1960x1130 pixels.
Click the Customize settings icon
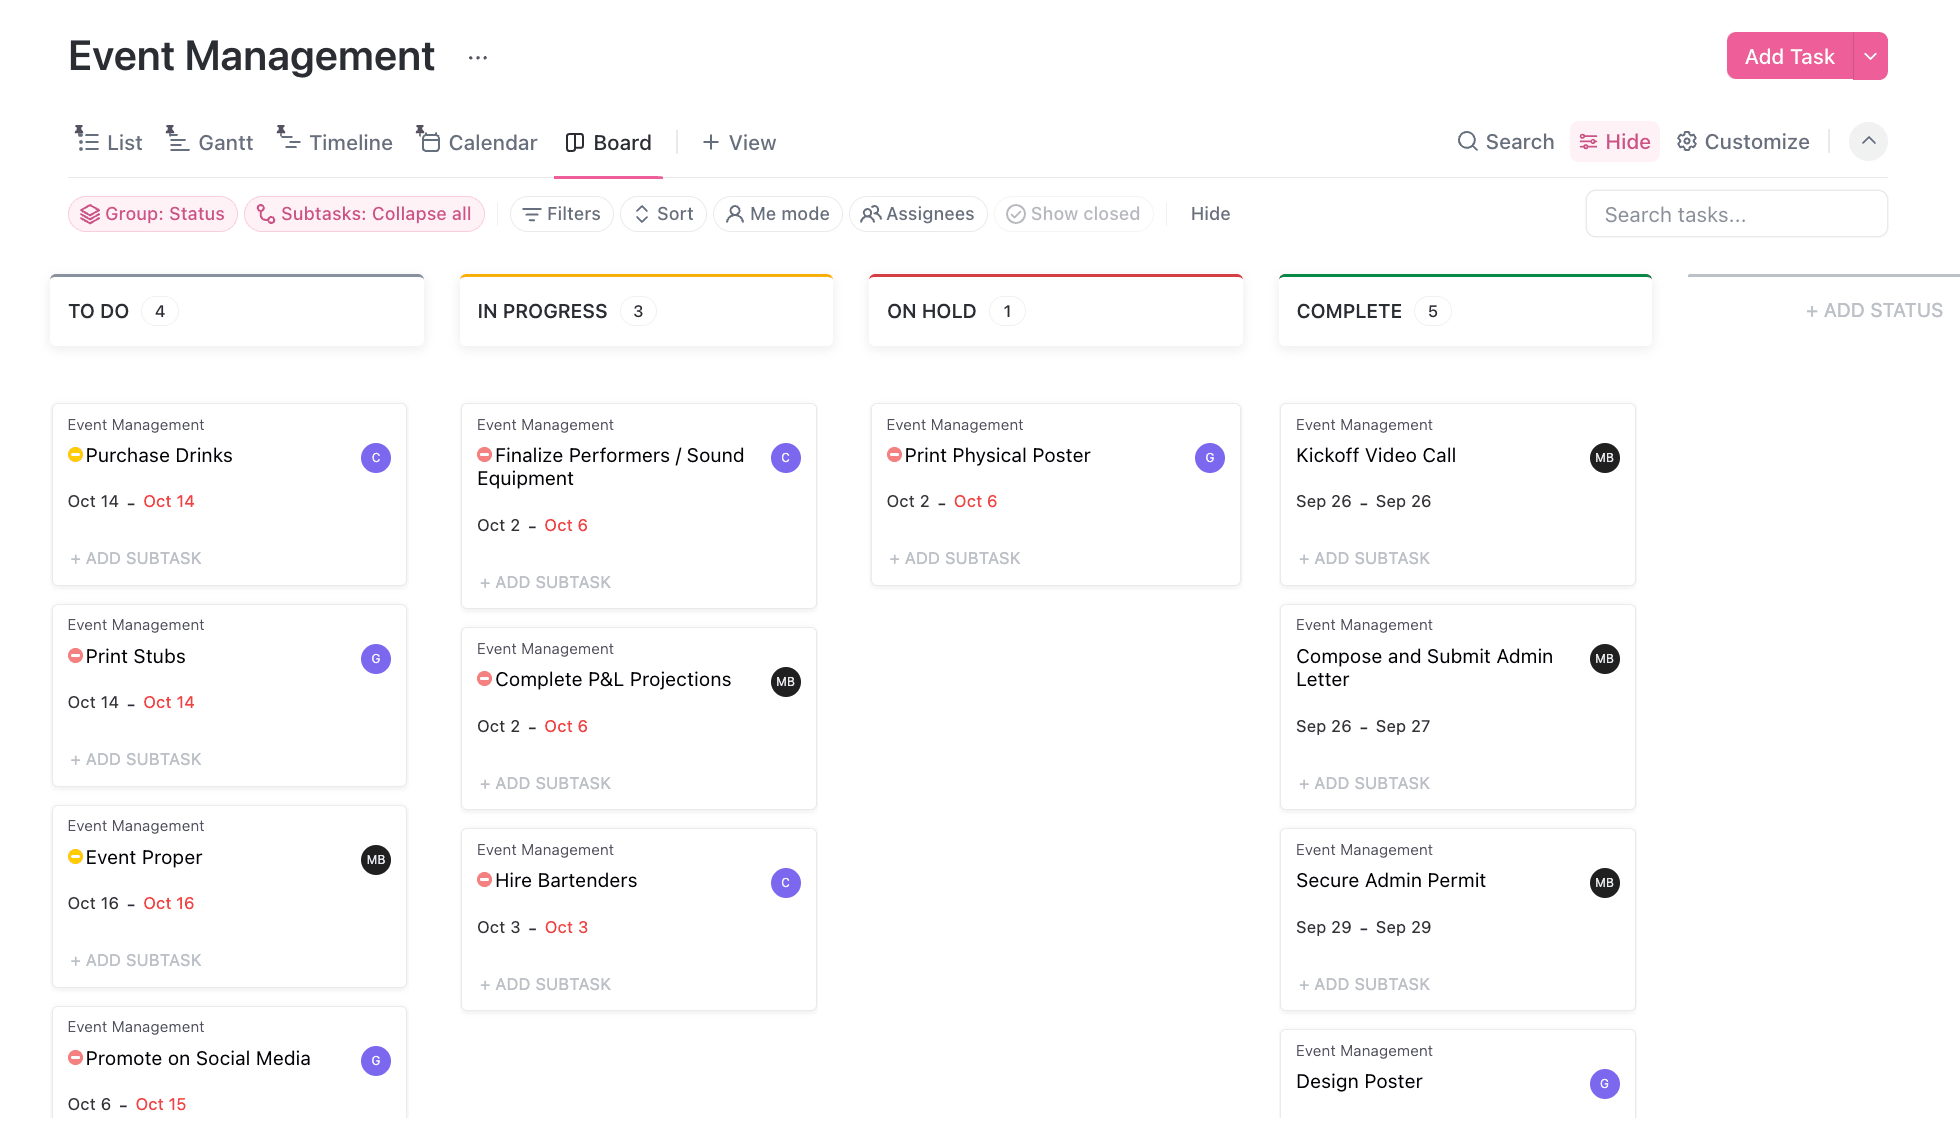pos(1685,141)
